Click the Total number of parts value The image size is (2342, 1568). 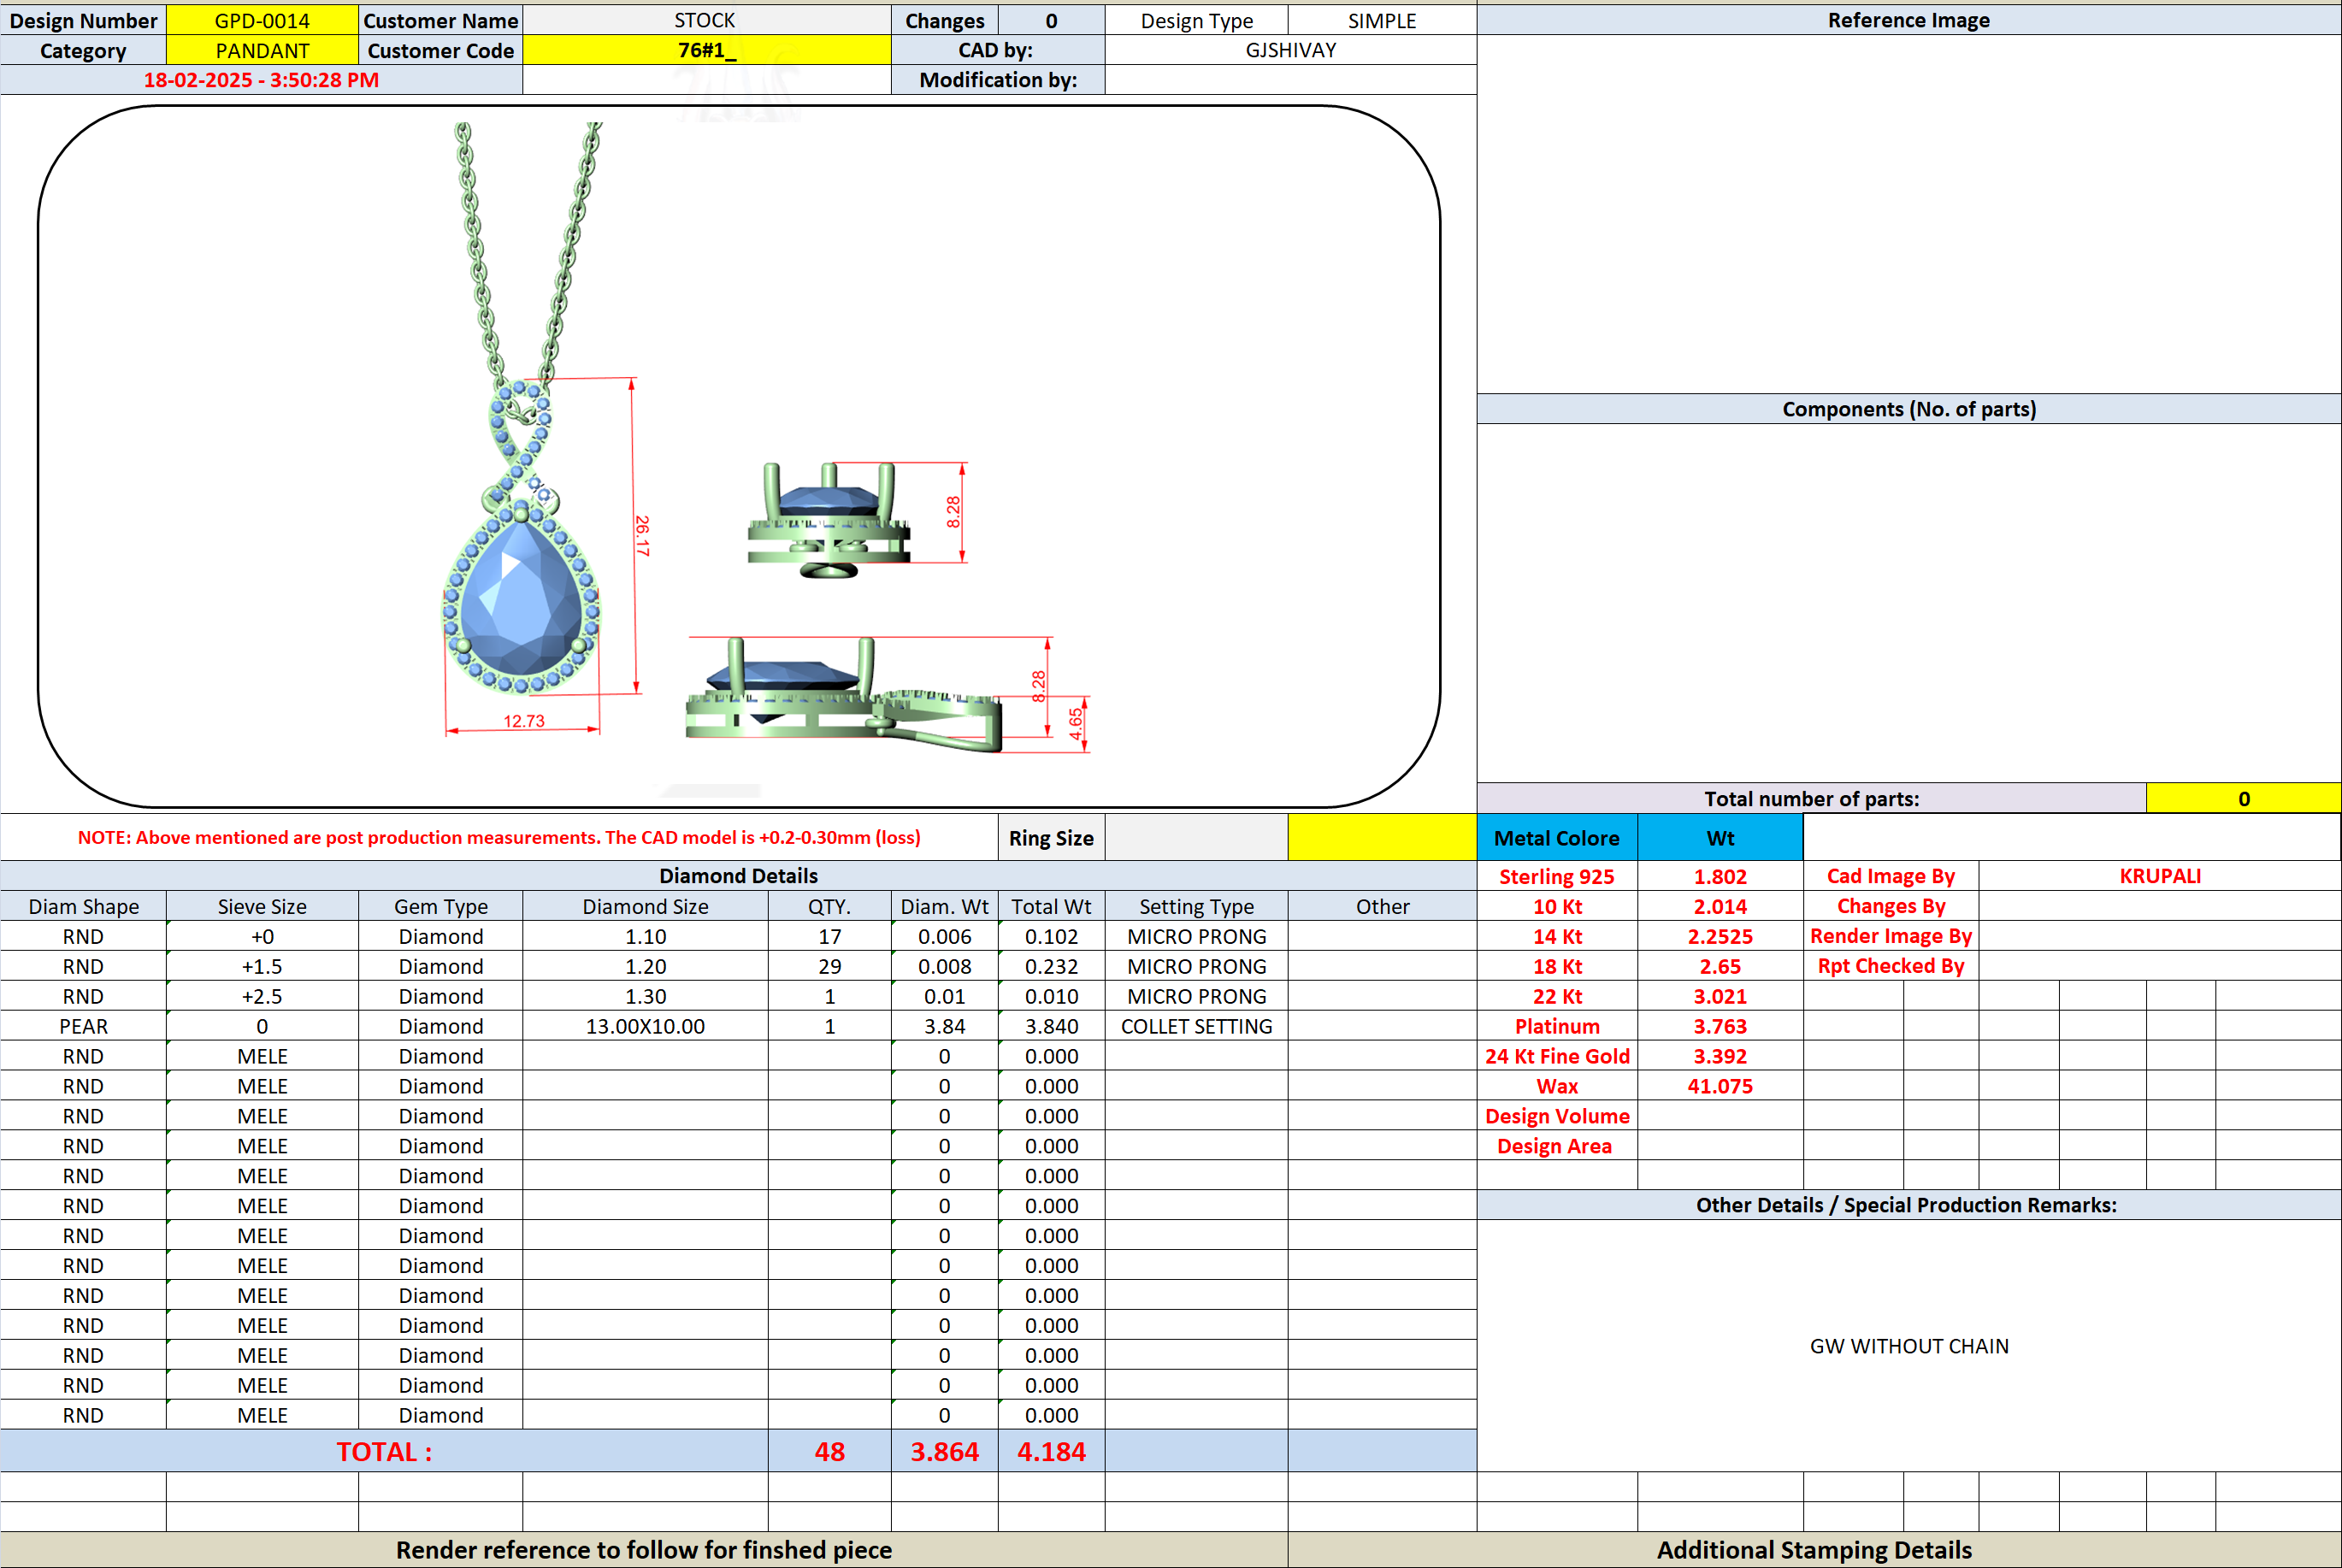[x=2243, y=798]
